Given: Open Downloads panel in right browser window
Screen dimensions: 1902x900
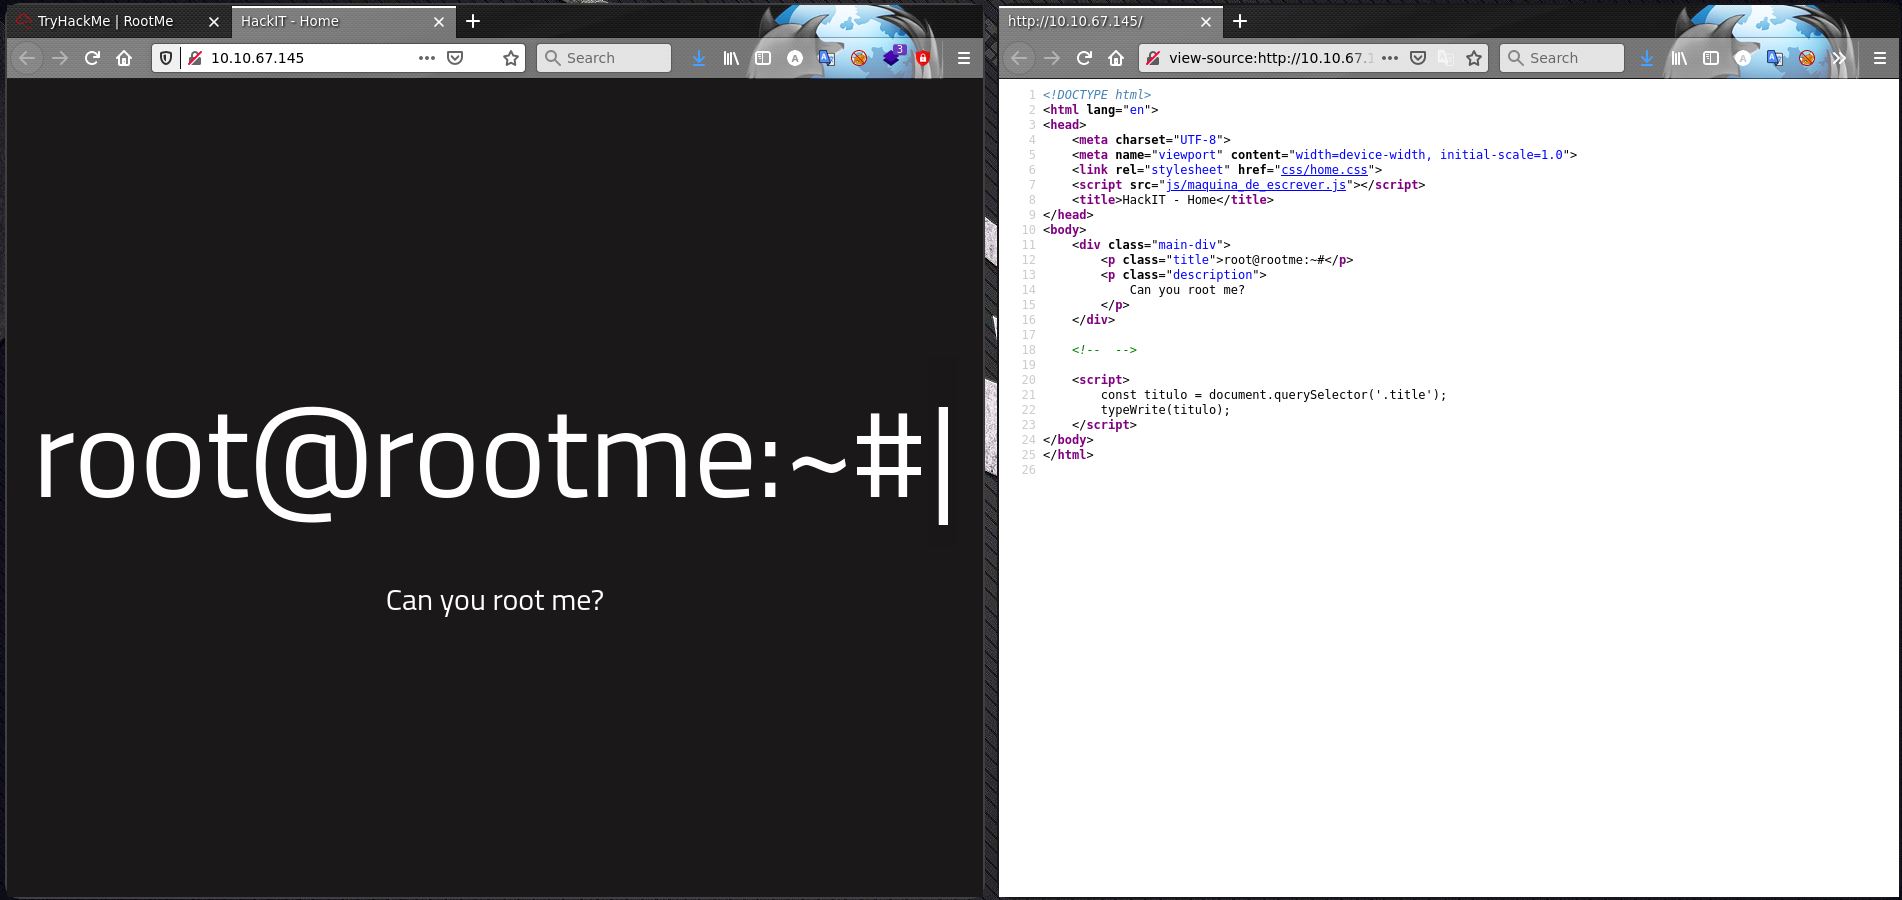Looking at the screenshot, I should click(1647, 58).
